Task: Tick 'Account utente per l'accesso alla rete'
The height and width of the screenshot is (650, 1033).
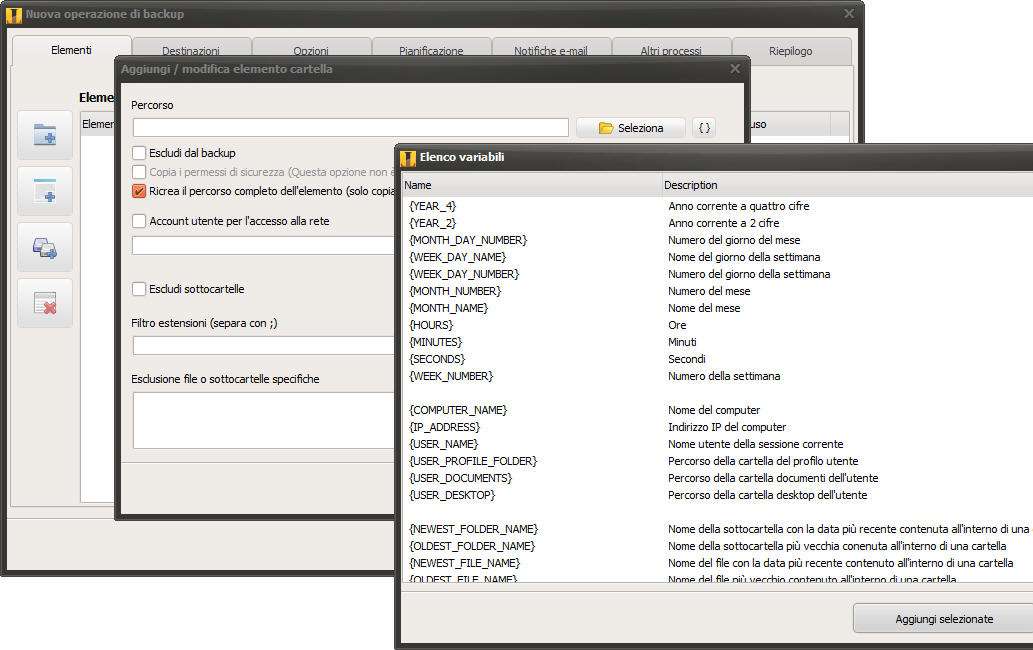Action: click(140, 221)
